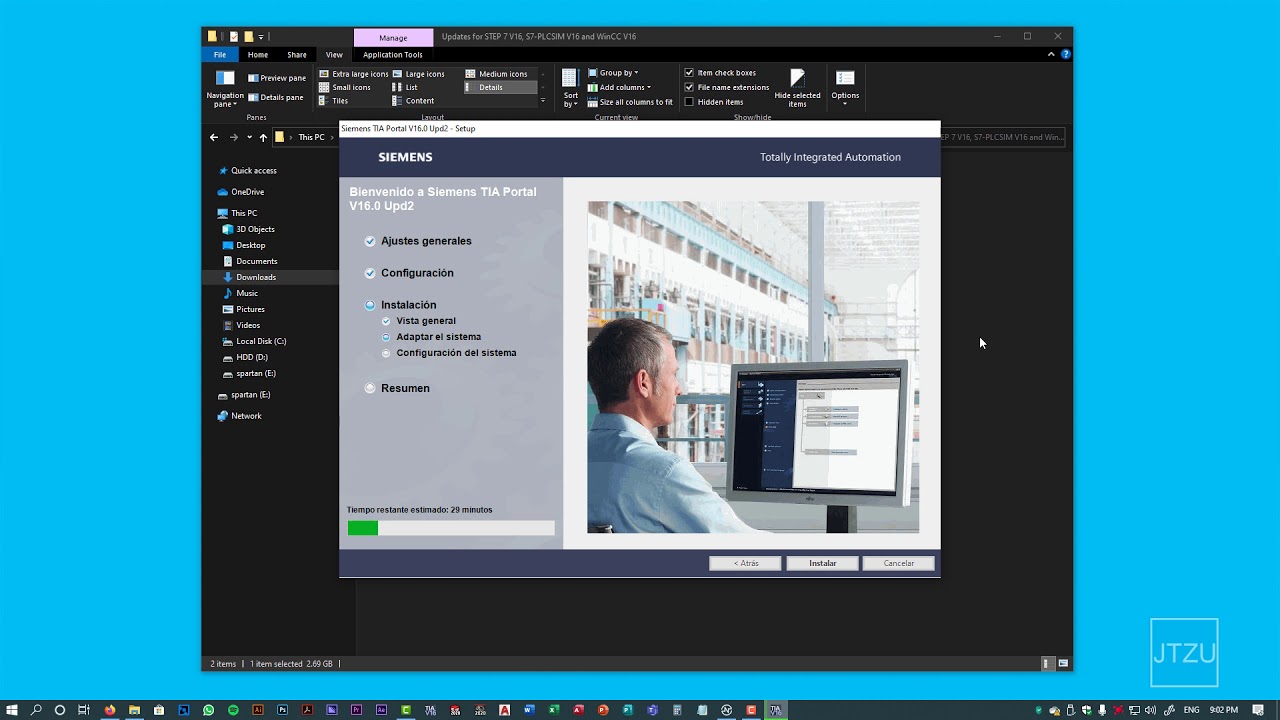Open the Sort by dropdown

pyautogui.click(x=570, y=88)
